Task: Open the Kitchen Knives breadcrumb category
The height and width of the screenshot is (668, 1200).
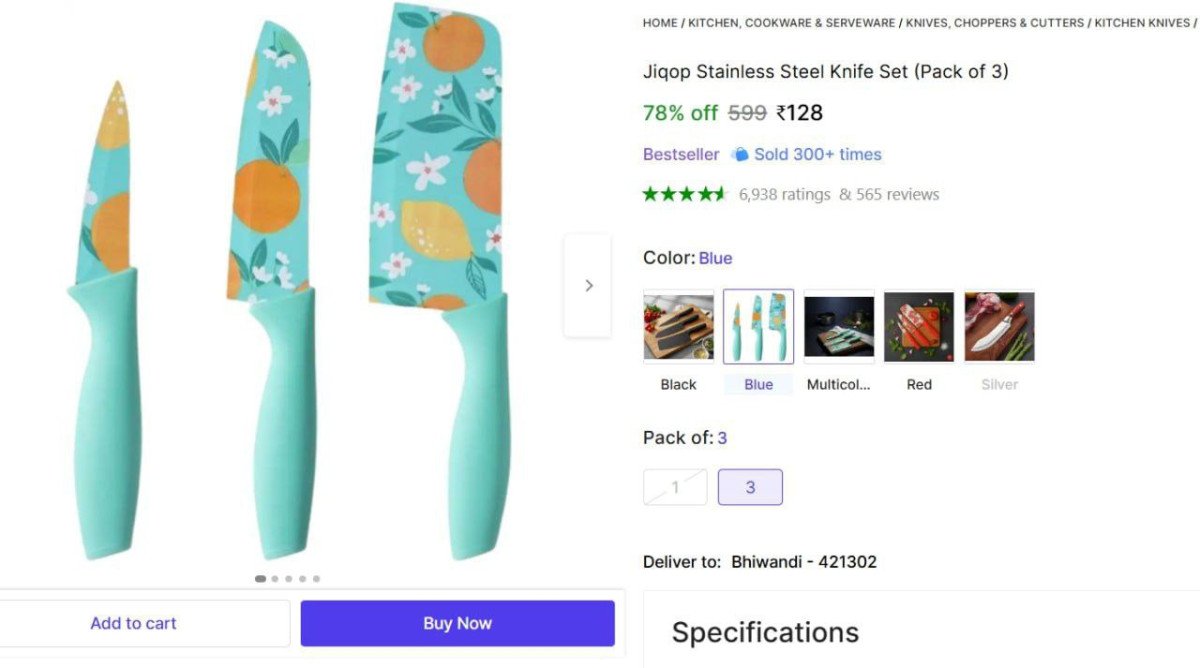Action: click(1142, 23)
